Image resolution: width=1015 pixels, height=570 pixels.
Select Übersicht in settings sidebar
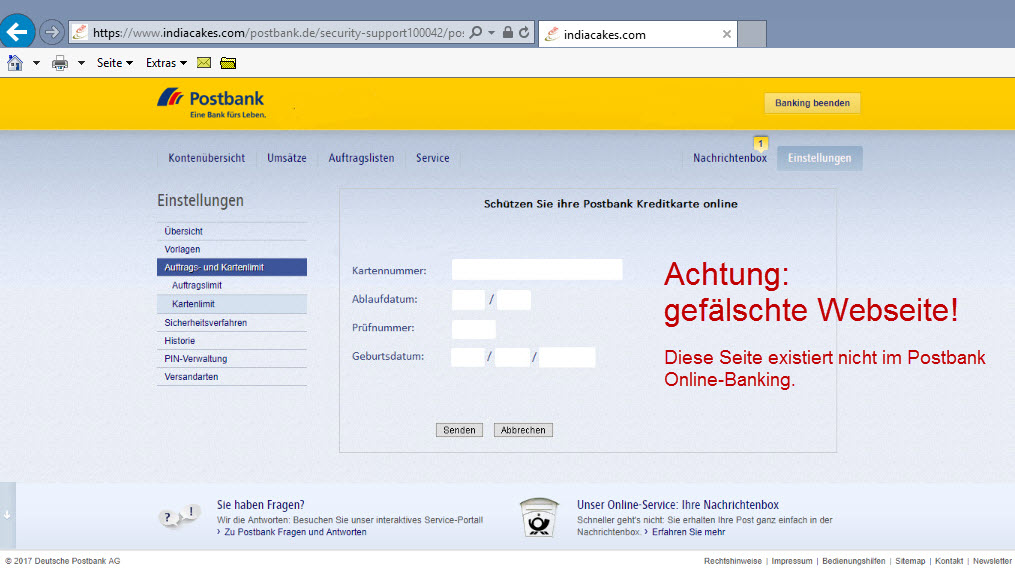tap(232, 231)
